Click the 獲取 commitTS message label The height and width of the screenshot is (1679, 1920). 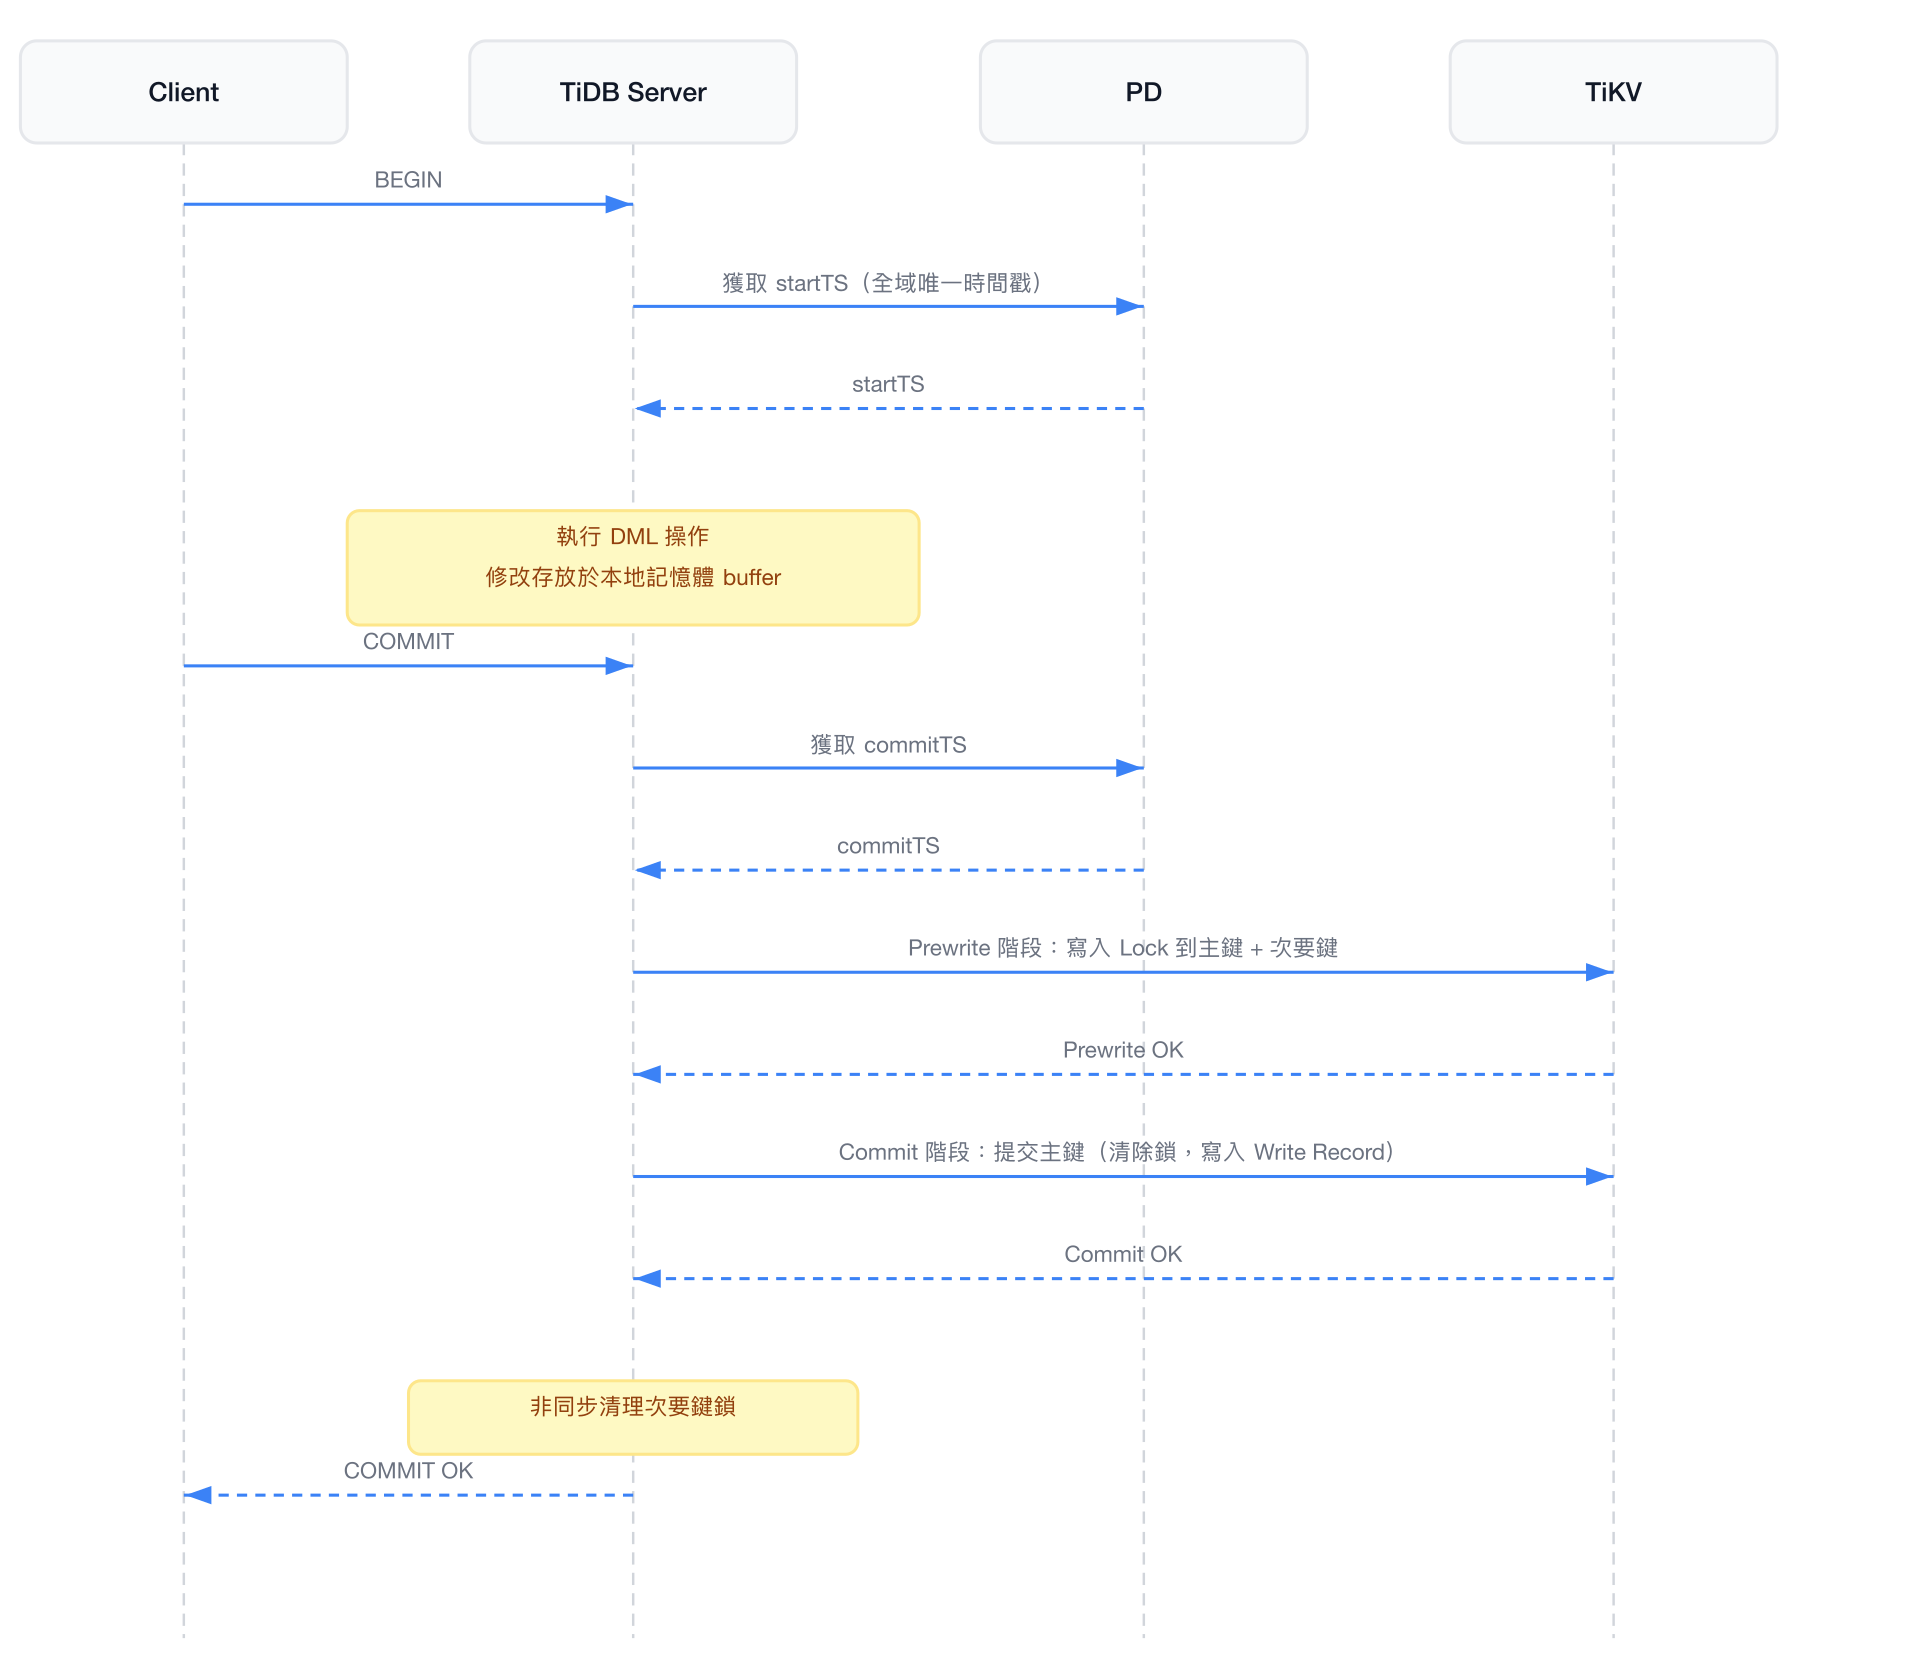point(888,745)
